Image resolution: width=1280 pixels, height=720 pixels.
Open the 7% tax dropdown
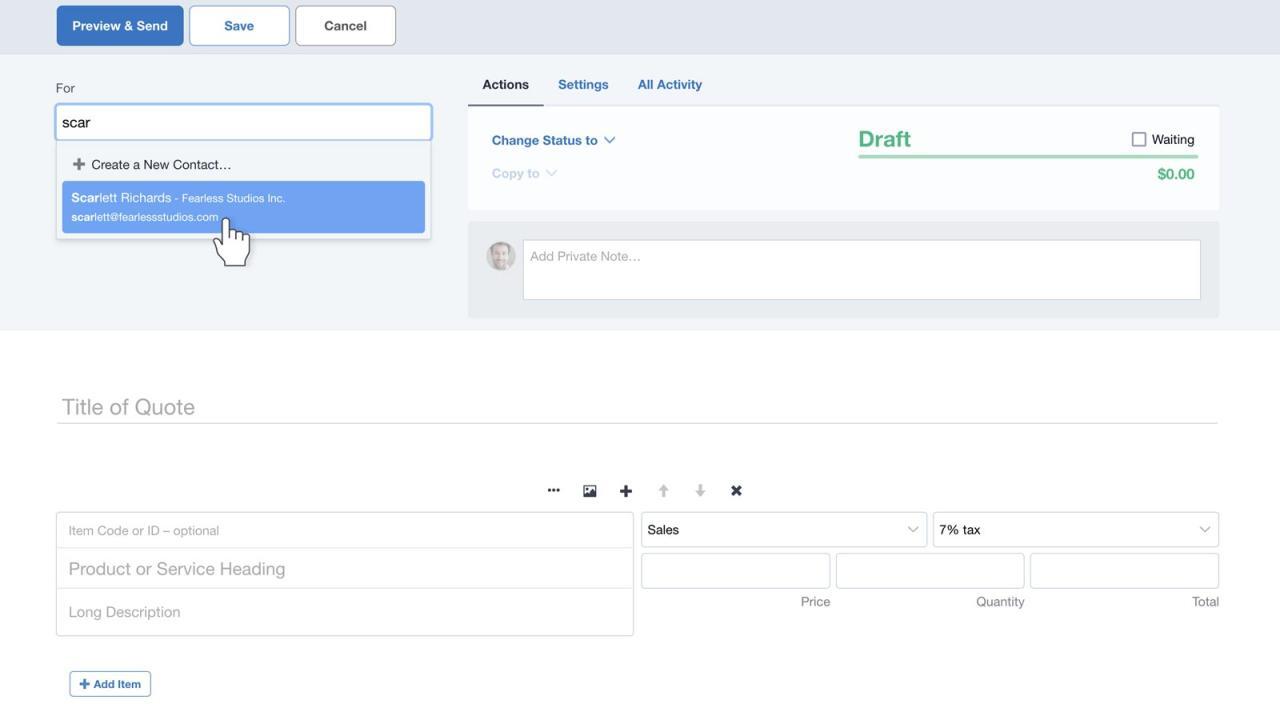[1075, 530]
